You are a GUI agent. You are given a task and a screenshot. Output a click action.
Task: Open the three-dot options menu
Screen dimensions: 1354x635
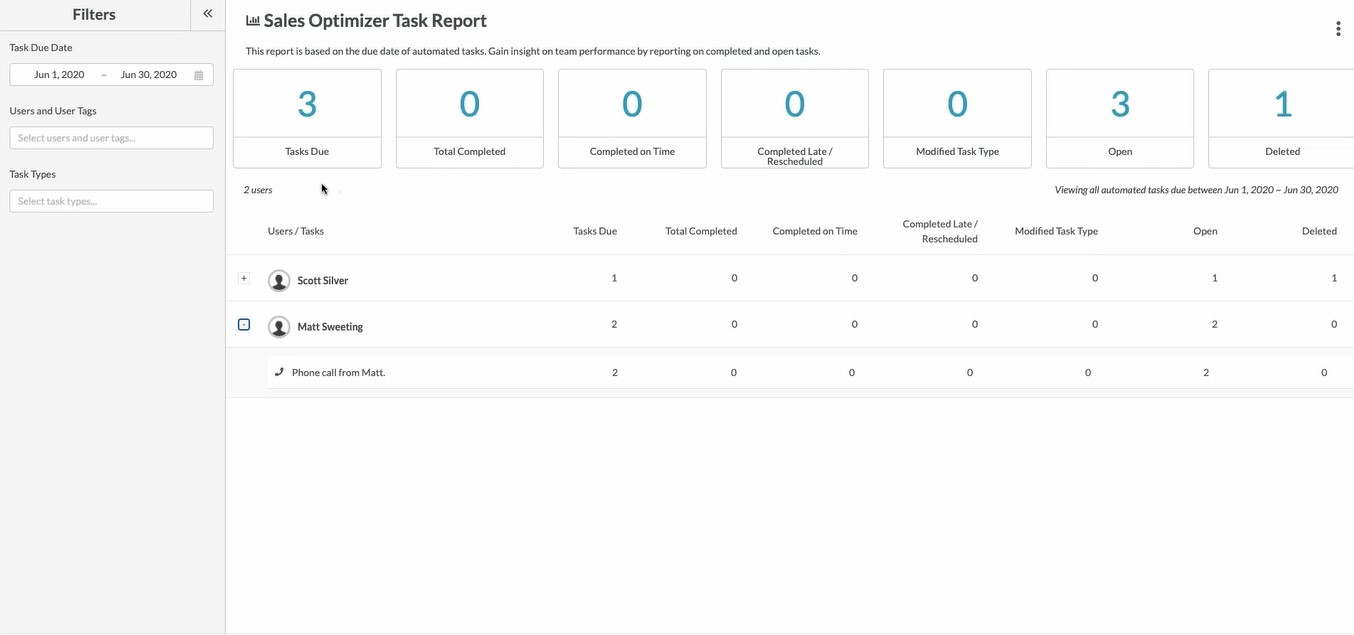click(1337, 29)
